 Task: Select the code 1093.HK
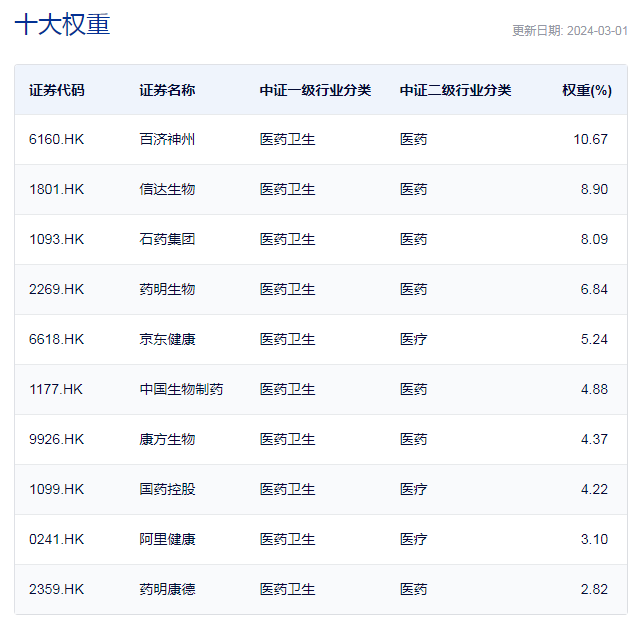(56, 239)
